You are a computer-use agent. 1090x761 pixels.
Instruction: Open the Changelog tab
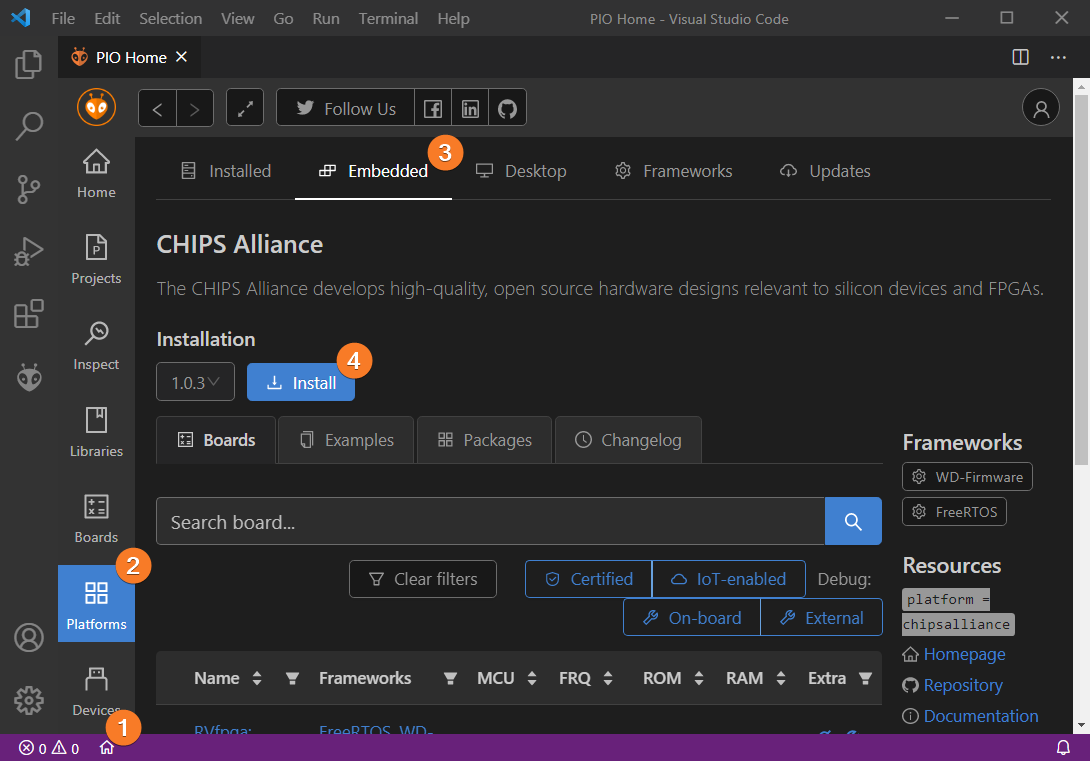tap(628, 440)
